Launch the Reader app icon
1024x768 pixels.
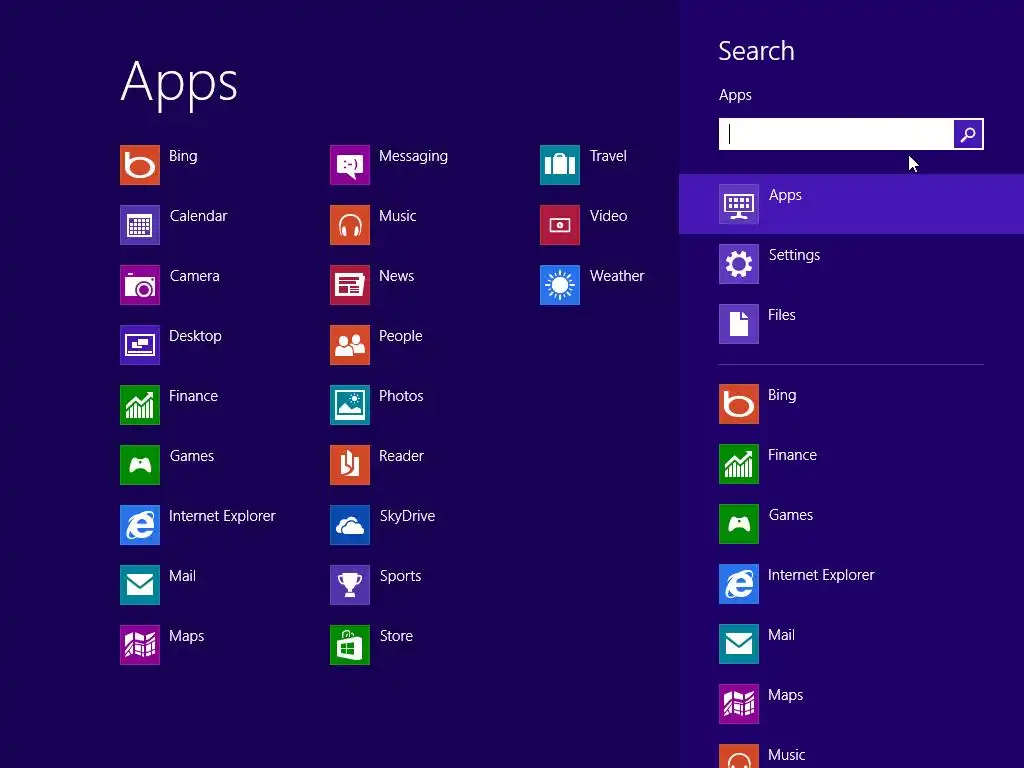(x=350, y=465)
